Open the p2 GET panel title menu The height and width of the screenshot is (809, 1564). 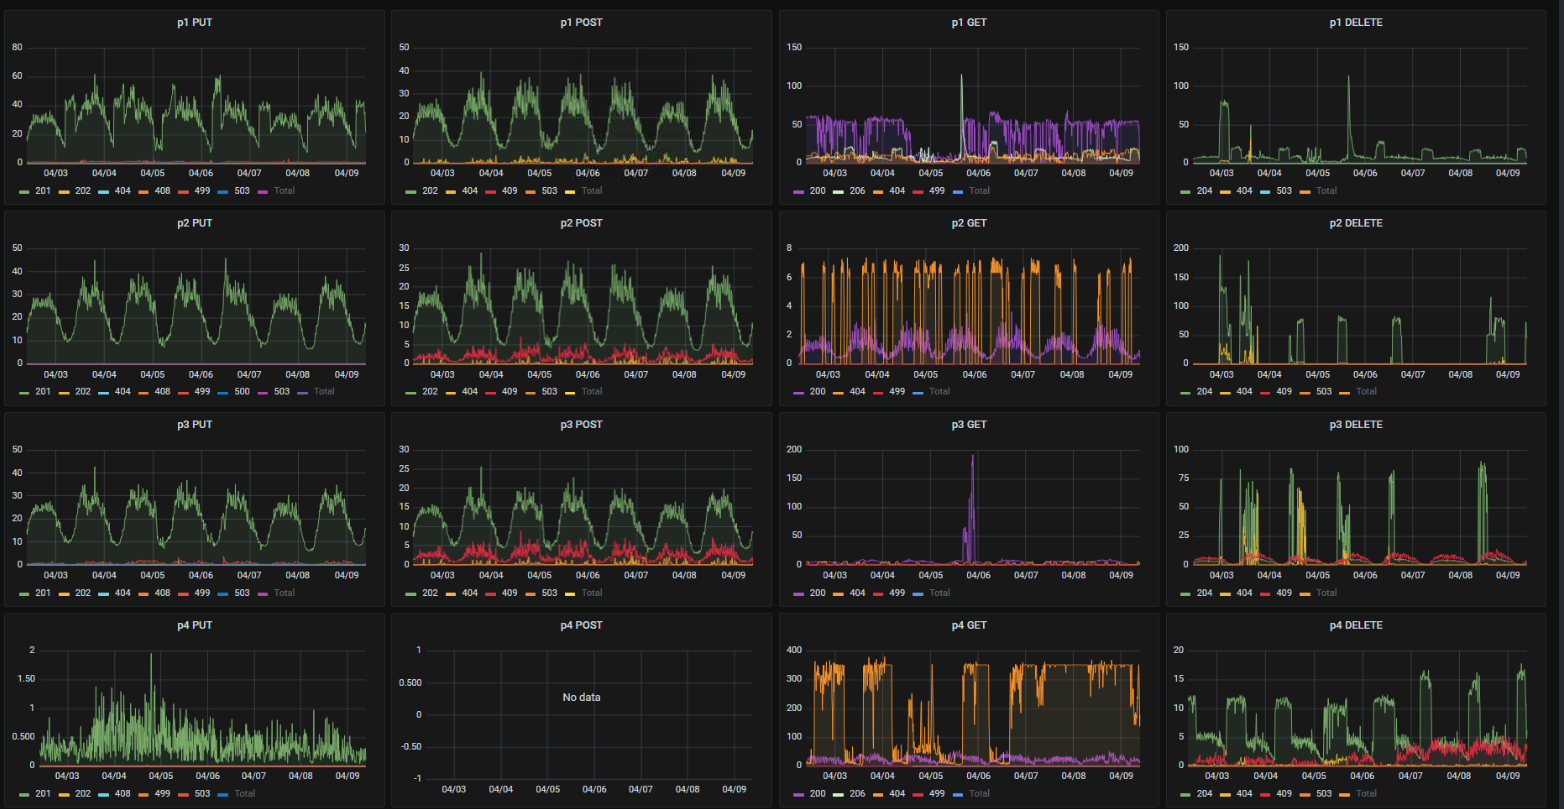[x=969, y=223]
